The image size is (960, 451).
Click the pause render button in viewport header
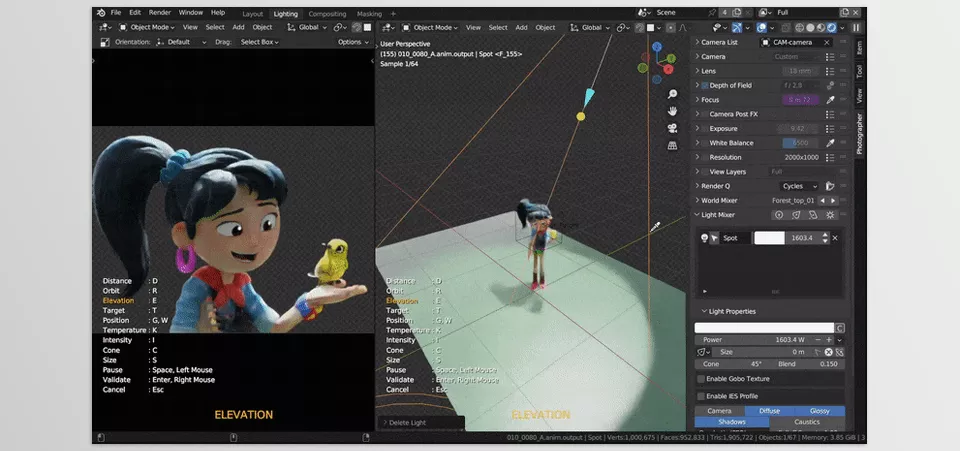(x=856, y=28)
